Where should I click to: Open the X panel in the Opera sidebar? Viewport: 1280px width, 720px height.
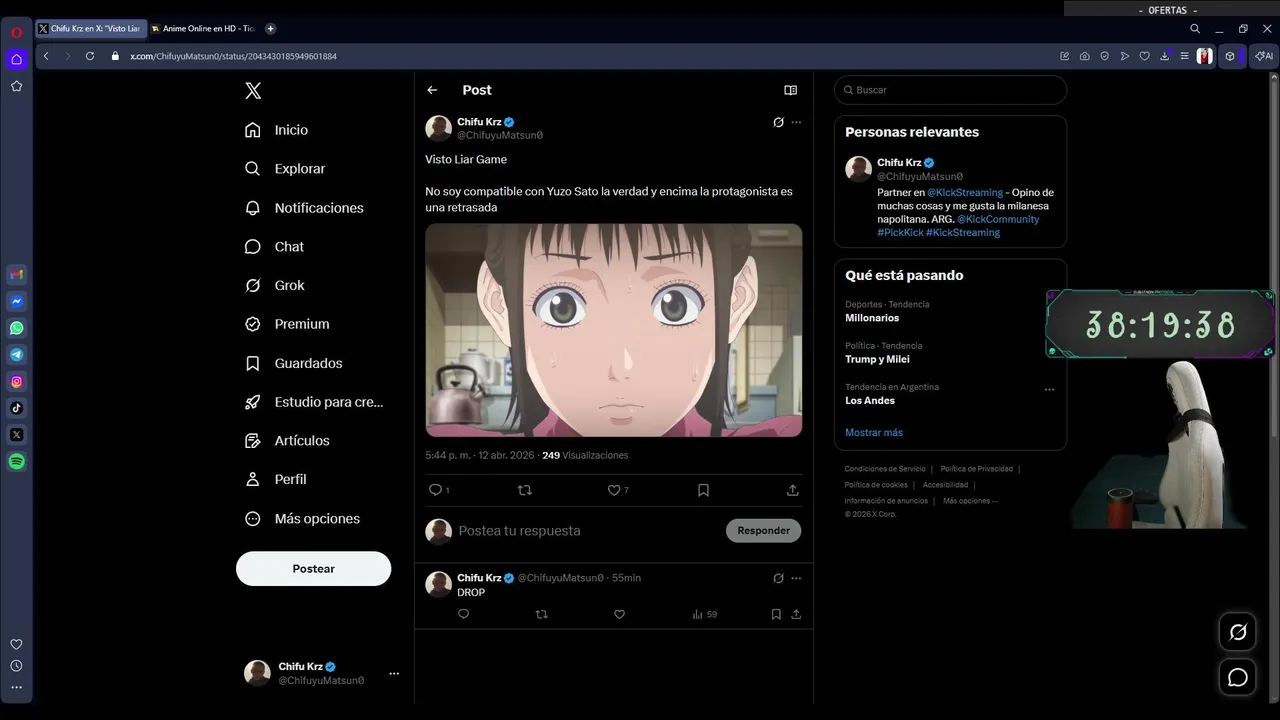click(17, 435)
